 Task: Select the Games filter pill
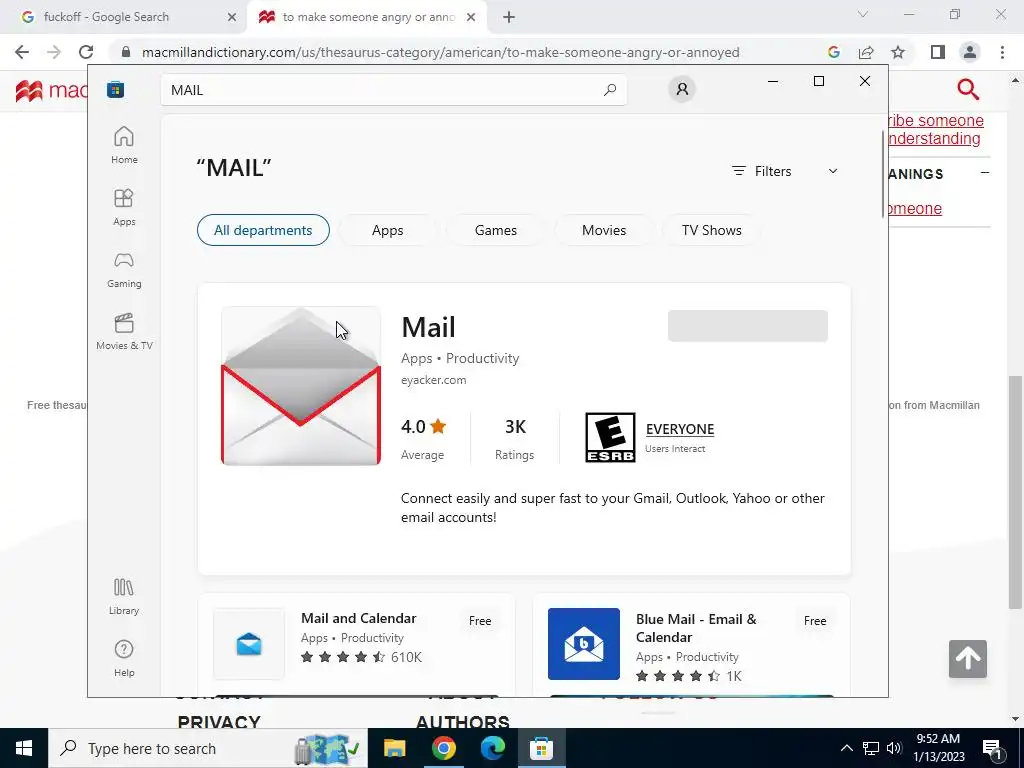point(496,230)
